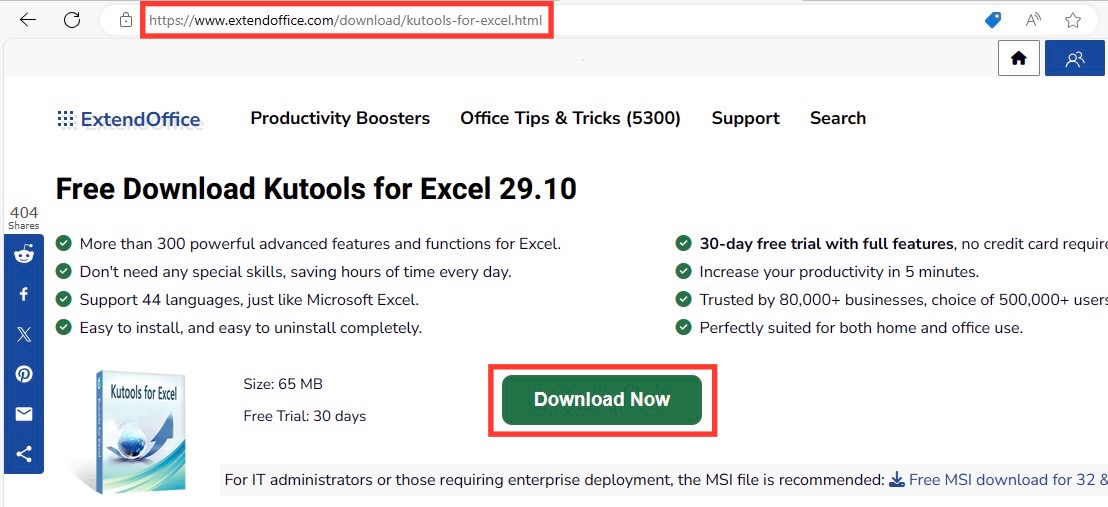Screen dimensions: 1108x507
Task: Click the ExtendOffice logo
Action: coord(129,119)
